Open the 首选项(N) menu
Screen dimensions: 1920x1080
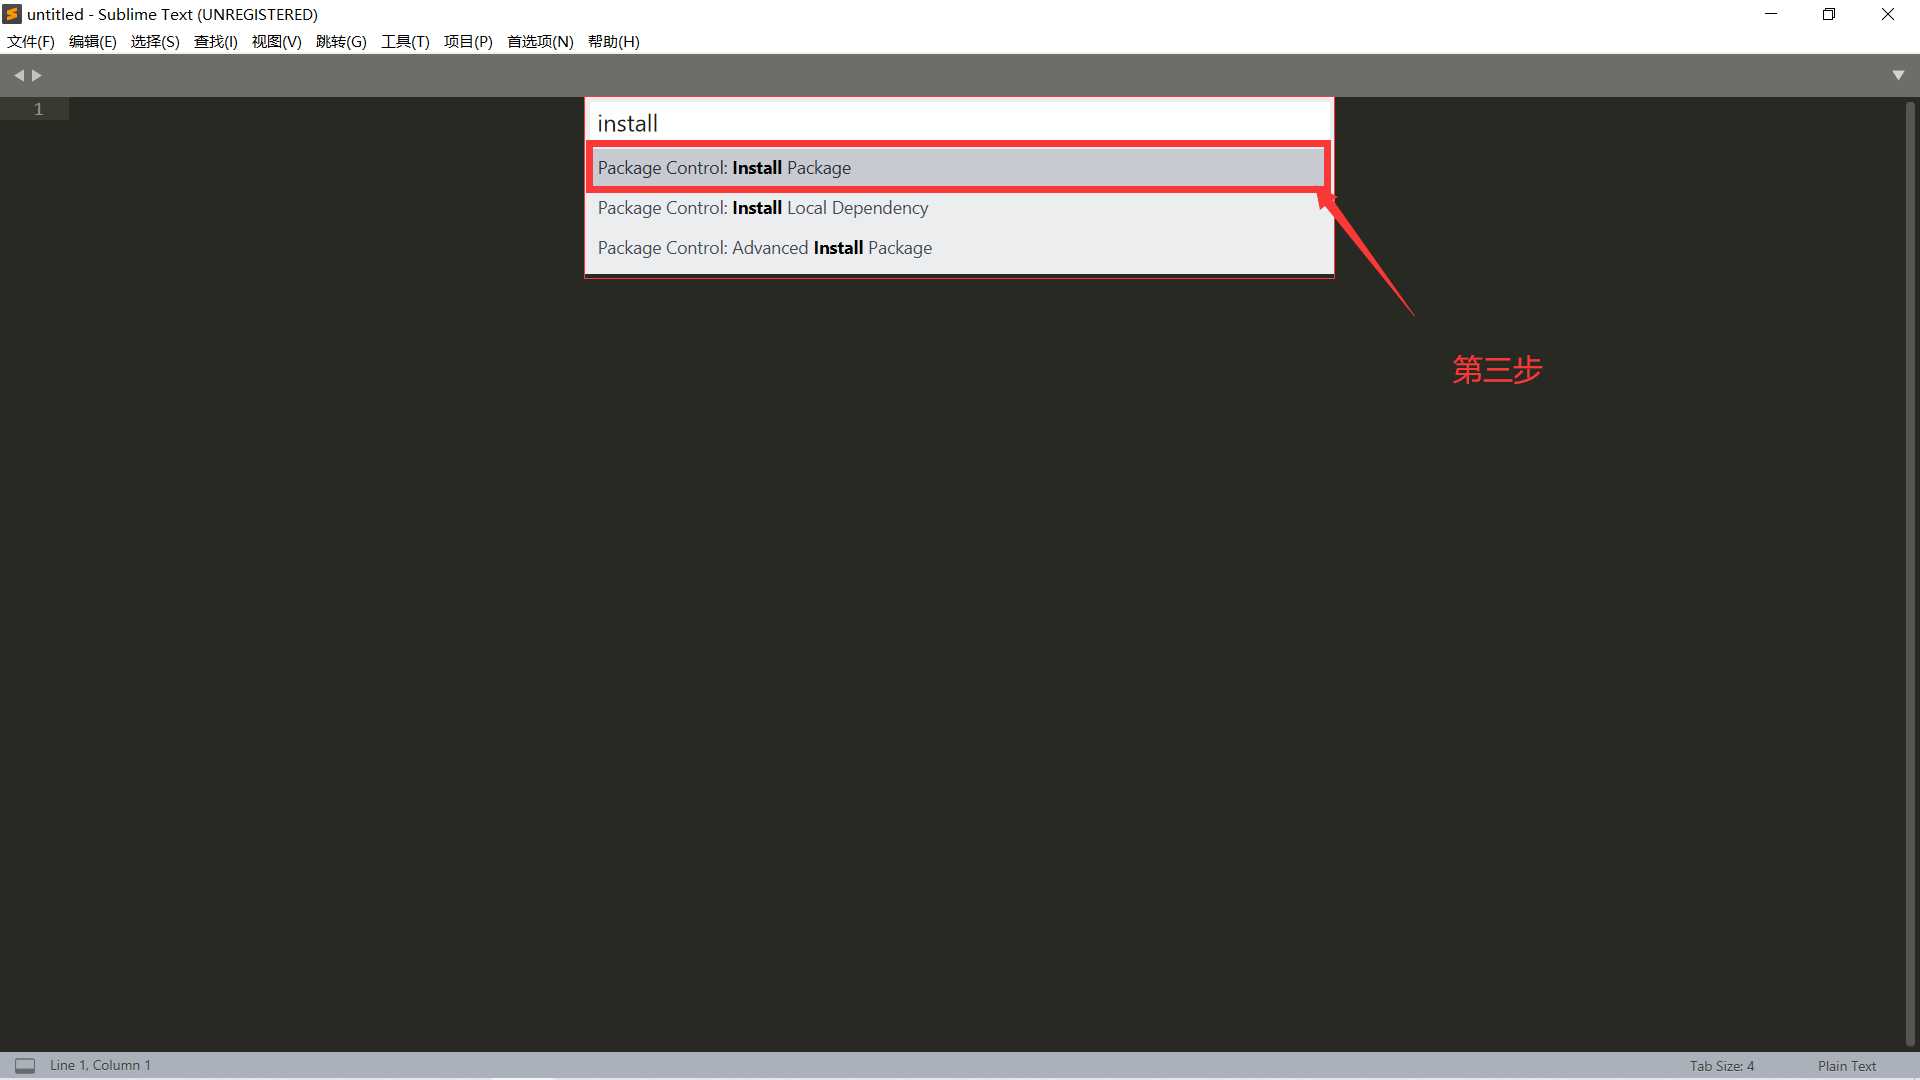(x=540, y=41)
